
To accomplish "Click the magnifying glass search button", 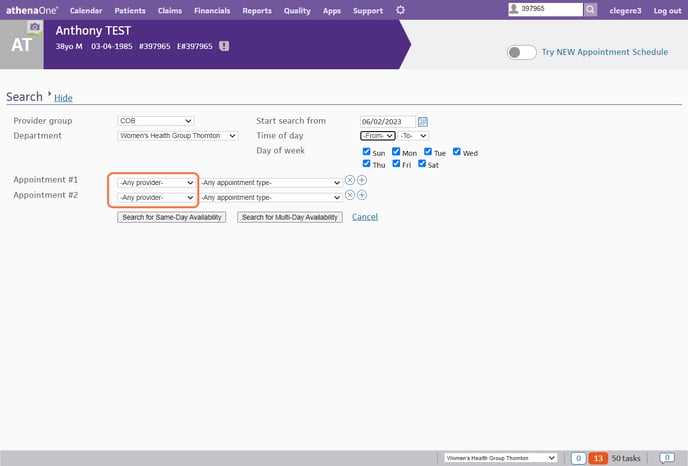I will (x=591, y=10).
